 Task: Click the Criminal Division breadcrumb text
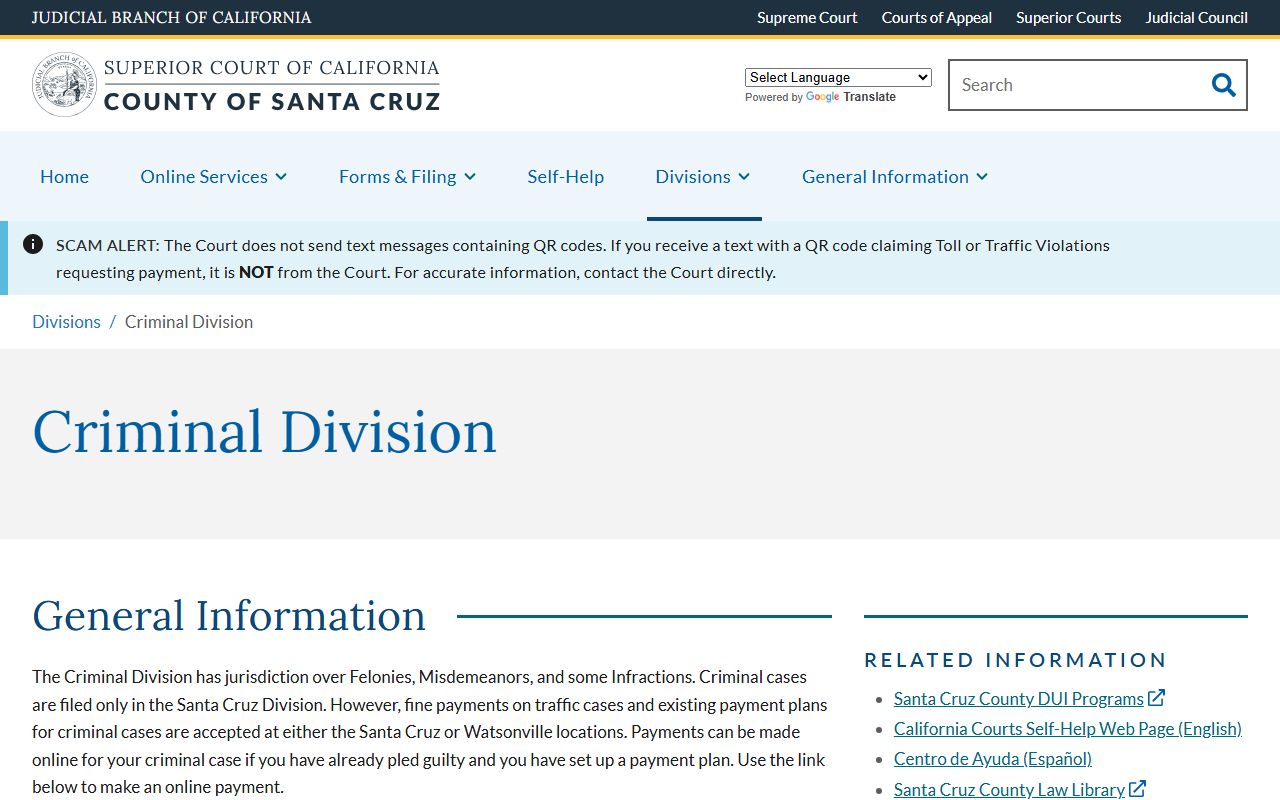[x=189, y=321]
